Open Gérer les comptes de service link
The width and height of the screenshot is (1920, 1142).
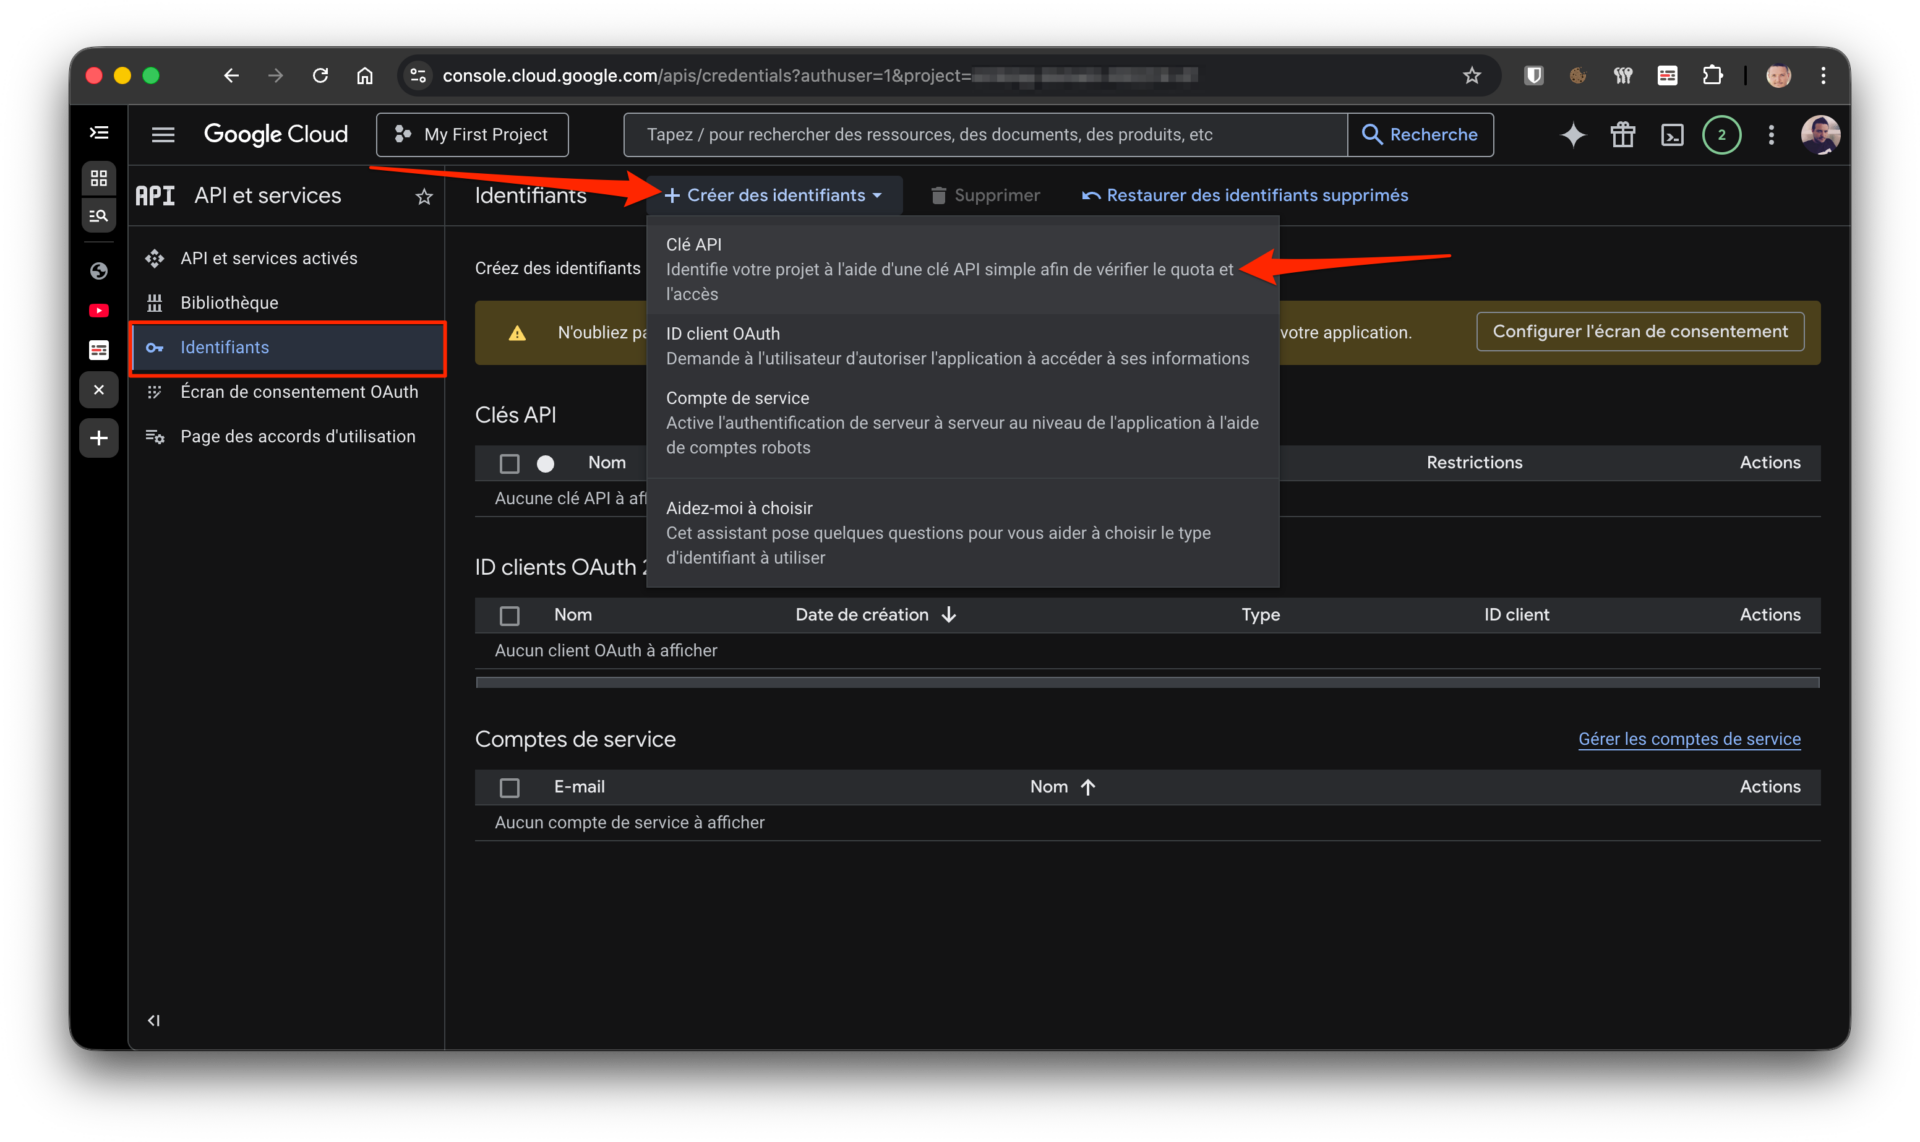click(1689, 738)
